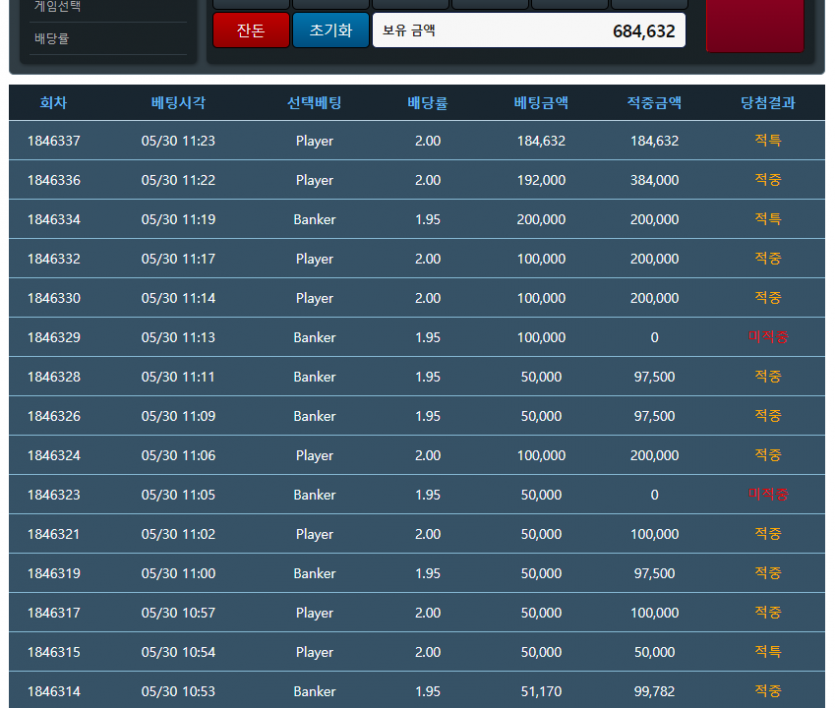Click the 384,000 winning amount
The image size is (835, 708).
pos(654,180)
